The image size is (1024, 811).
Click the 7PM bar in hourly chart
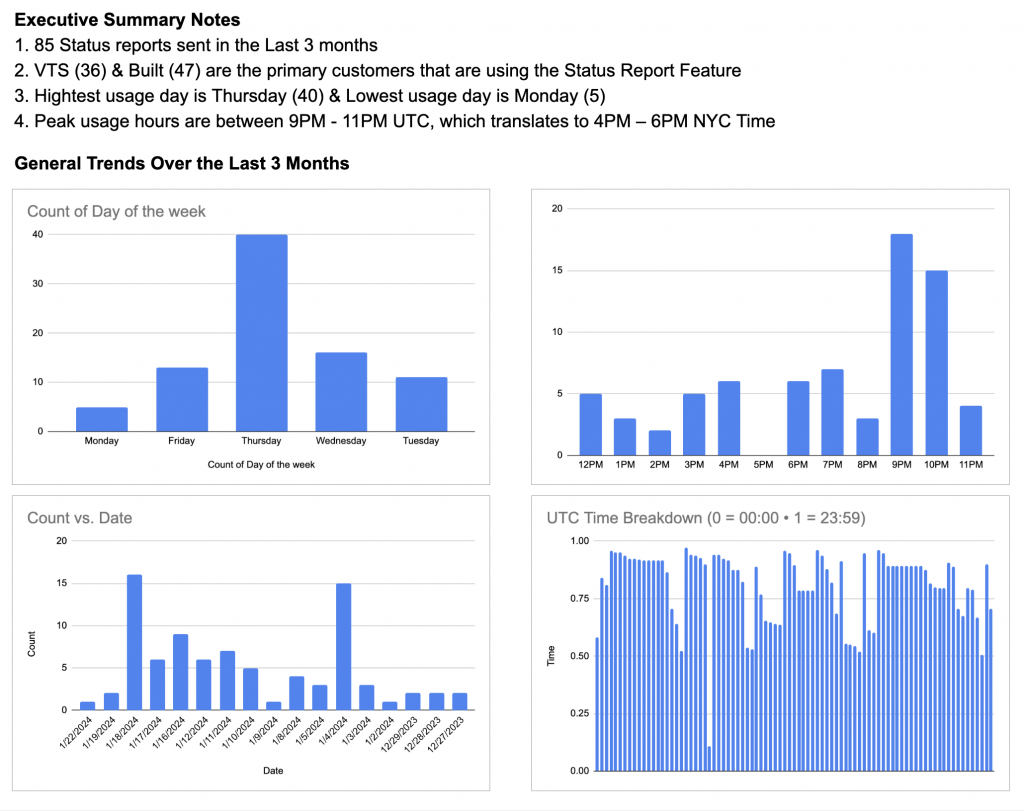[832, 412]
